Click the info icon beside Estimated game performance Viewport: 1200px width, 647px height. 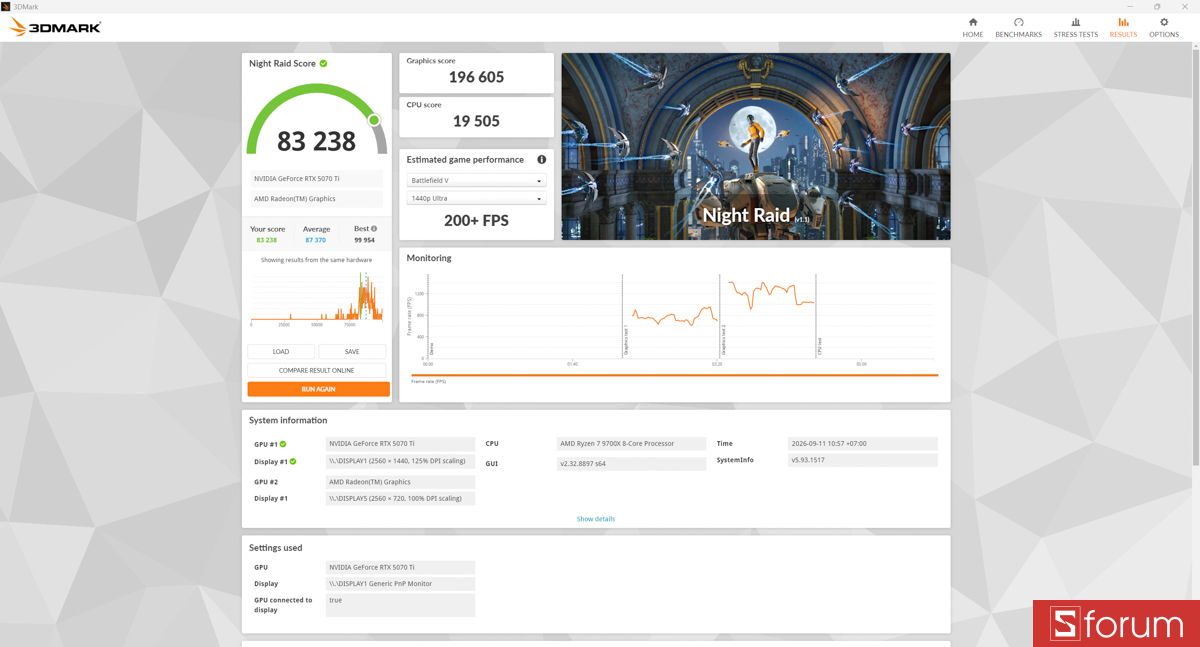click(541, 159)
